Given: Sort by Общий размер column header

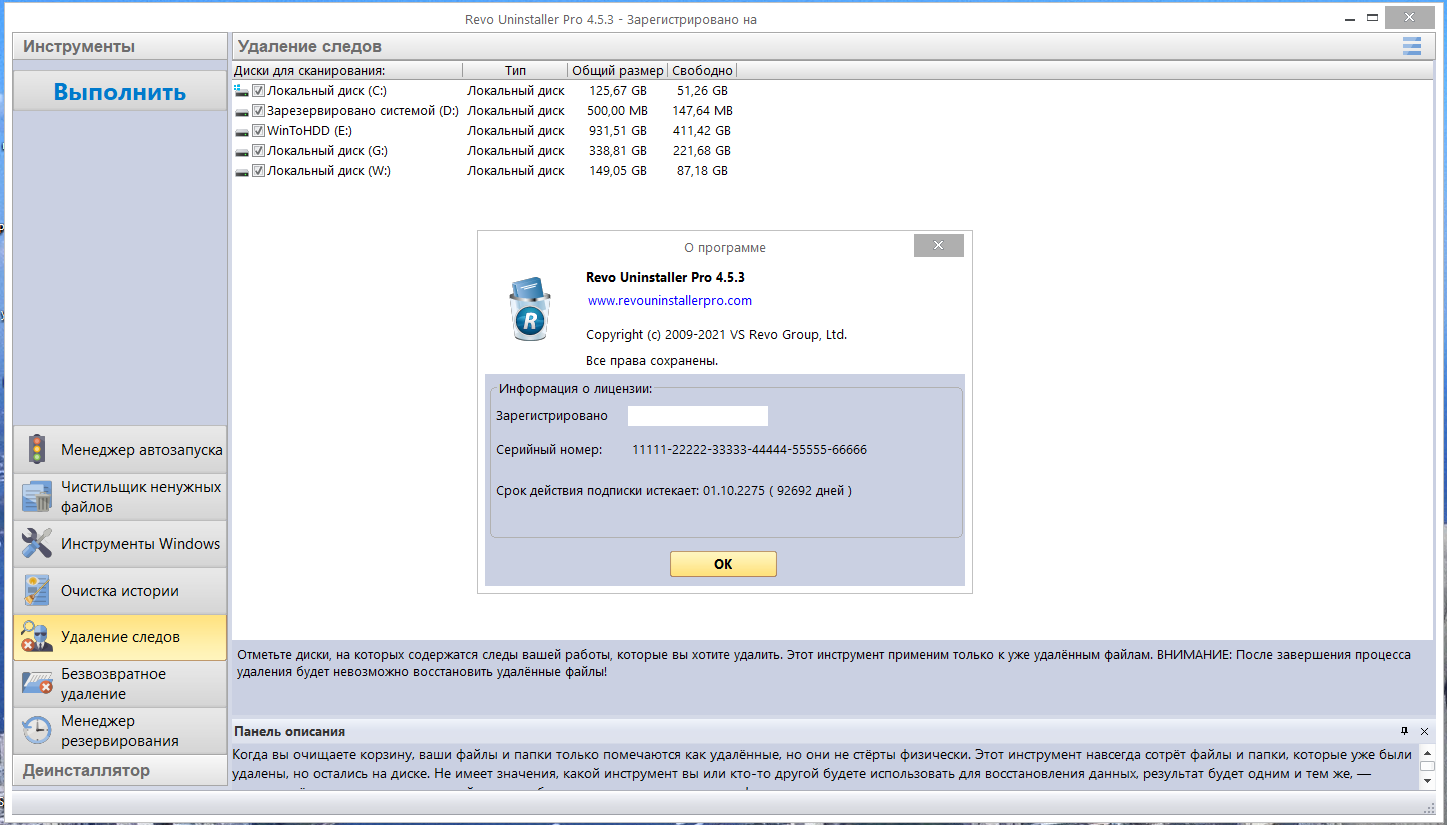Looking at the screenshot, I should 618,70.
